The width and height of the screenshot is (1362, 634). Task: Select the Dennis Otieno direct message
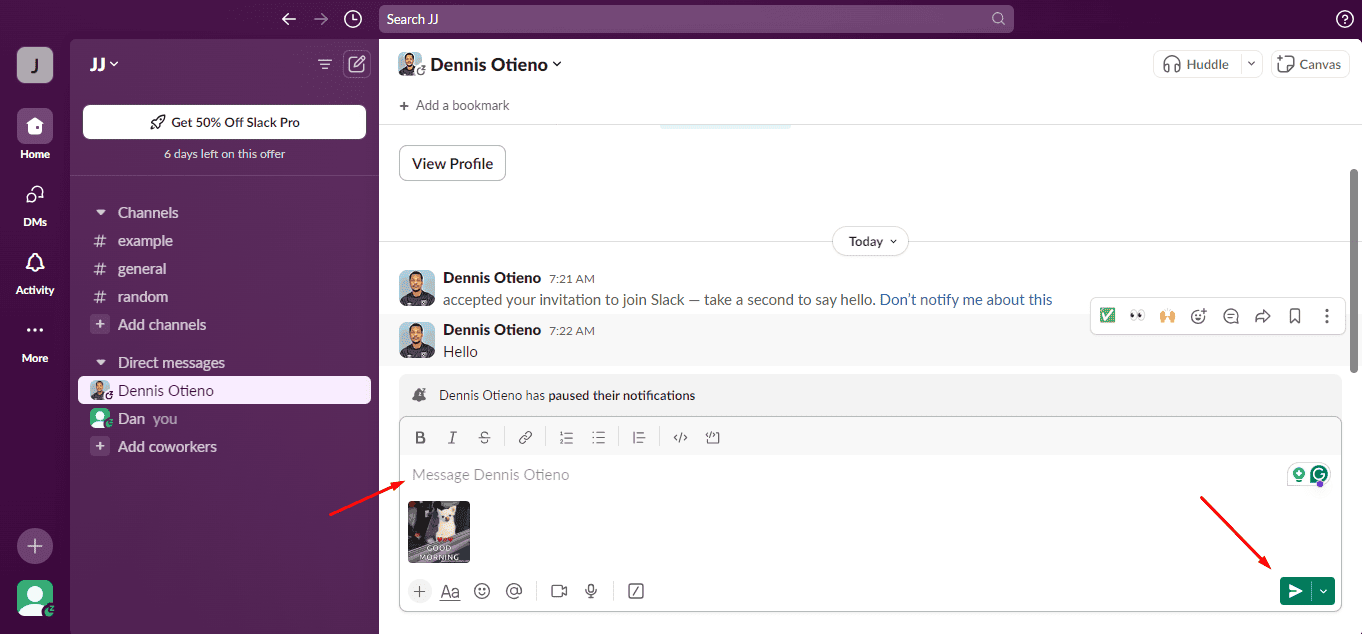tap(224, 391)
